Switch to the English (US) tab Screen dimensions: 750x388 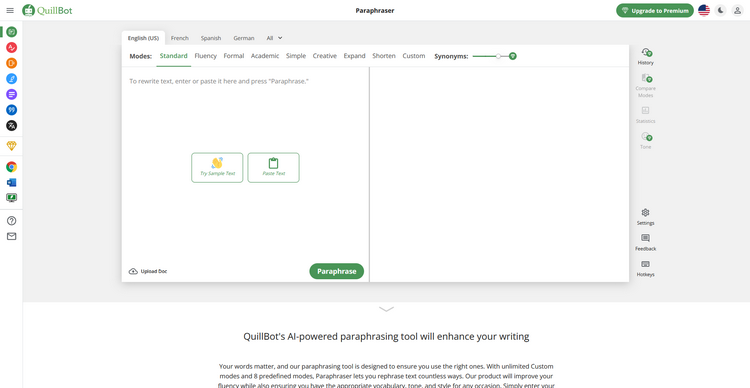tap(143, 38)
